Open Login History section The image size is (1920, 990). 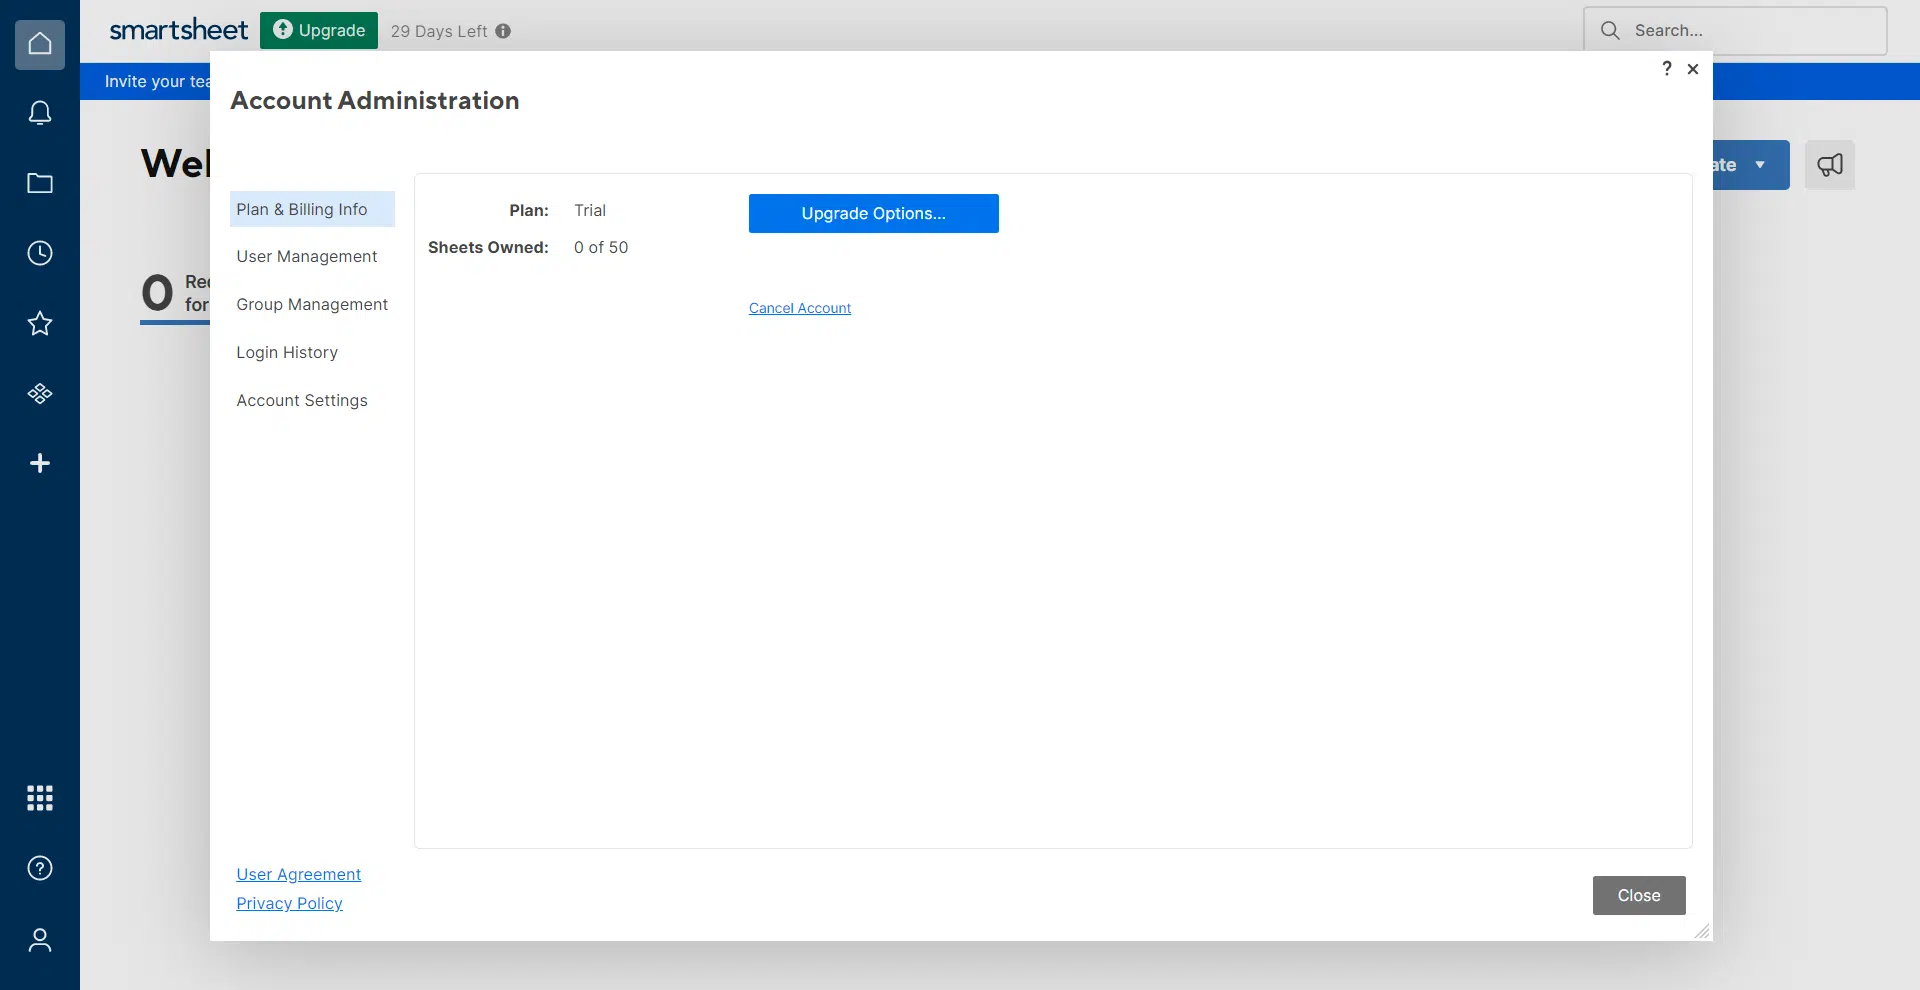pyautogui.click(x=287, y=353)
